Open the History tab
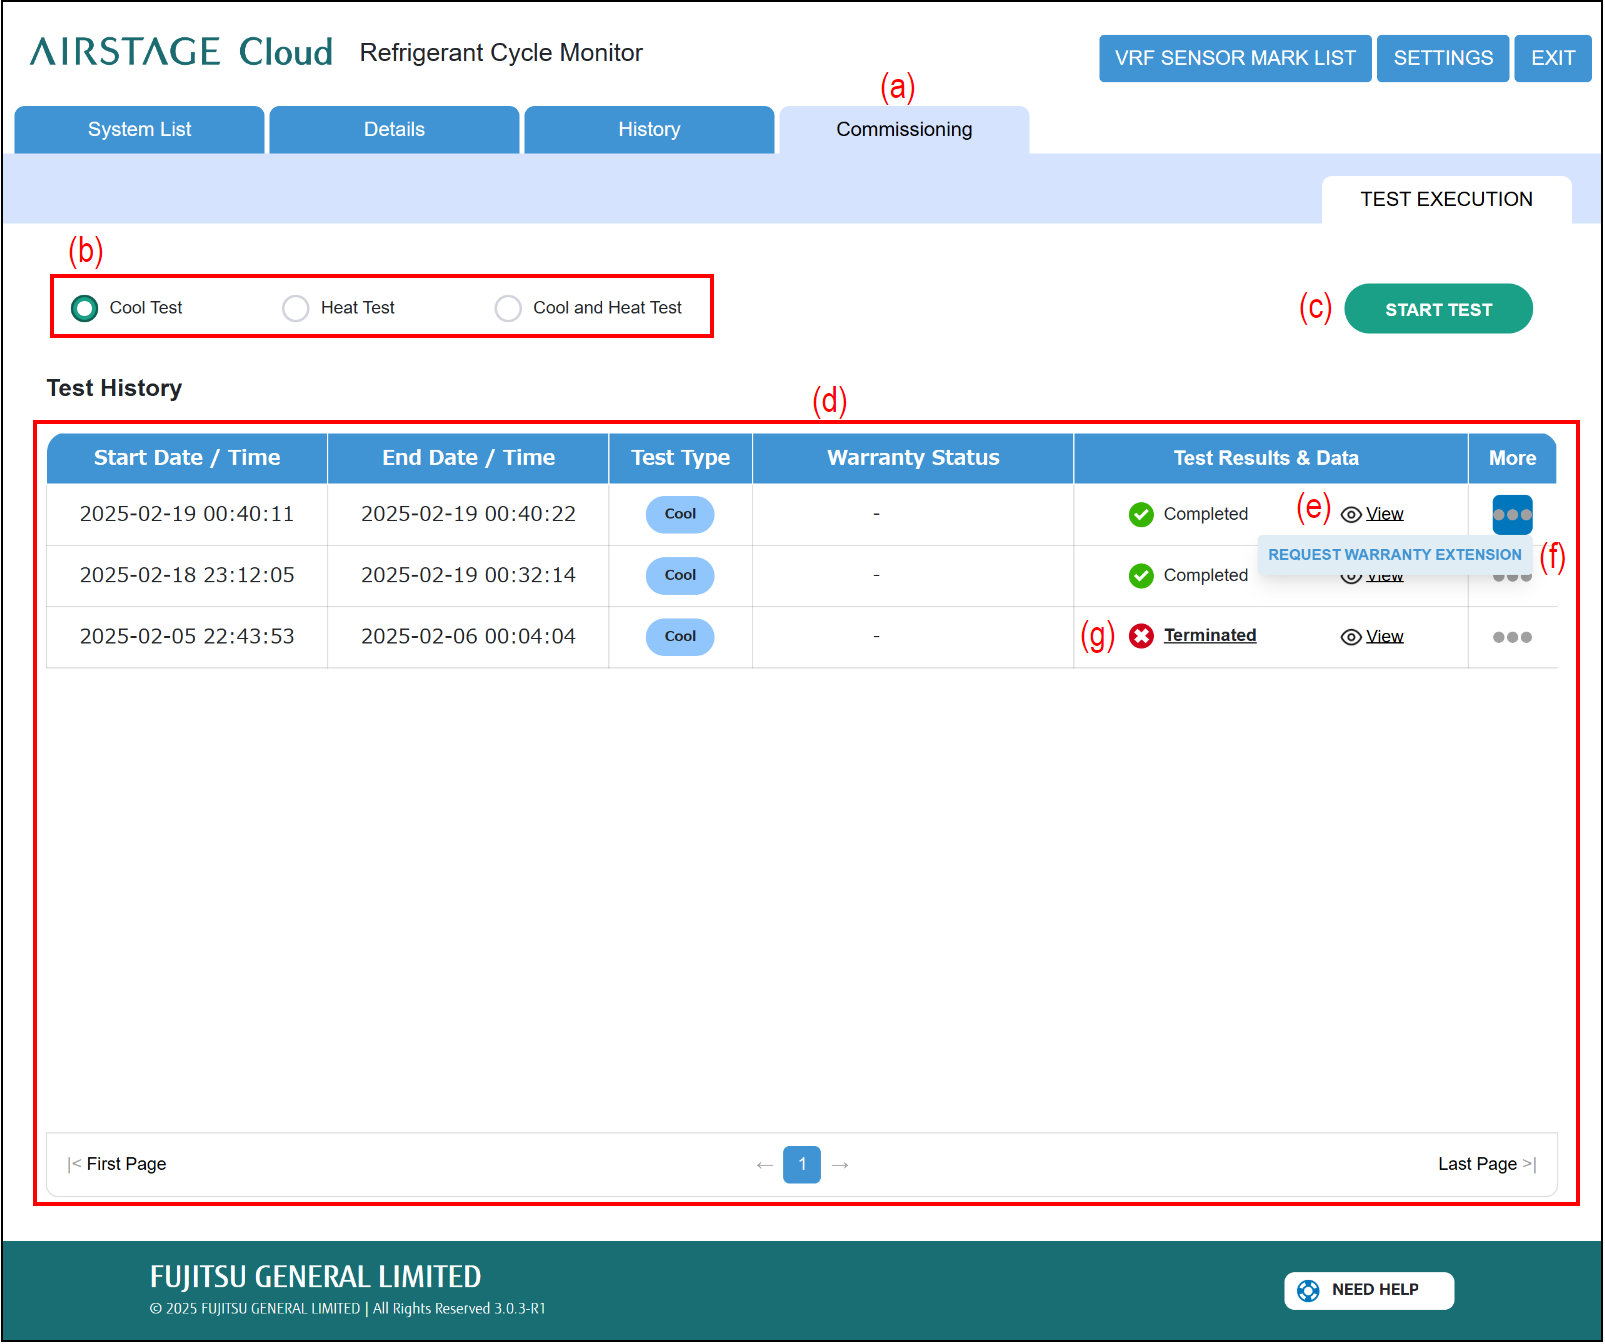Screen dimensions: 1605x1344 [x=649, y=130]
